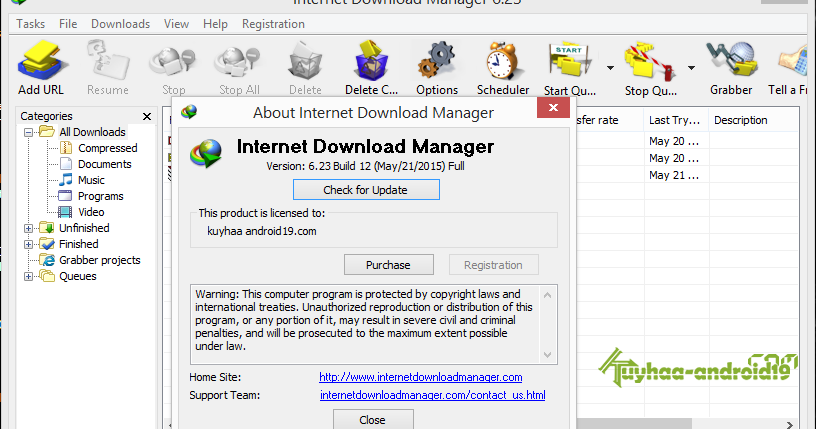Close the Categories panel
Screen dimensions: 816x429
tap(147, 117)
